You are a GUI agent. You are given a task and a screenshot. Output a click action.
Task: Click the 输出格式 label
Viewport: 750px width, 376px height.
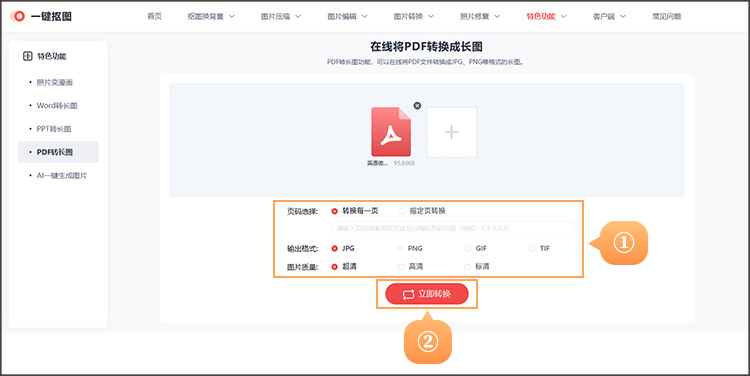click(302, 249)
